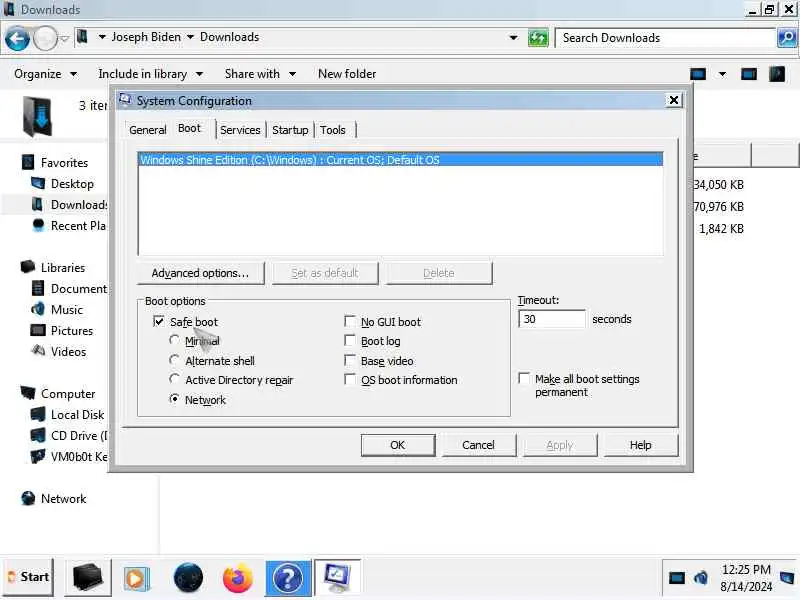Expand the arrow after Joseph Biden in breadcrumb
Image resolution: width=800 pixels, height=600 pixels.
click(190, 37)
